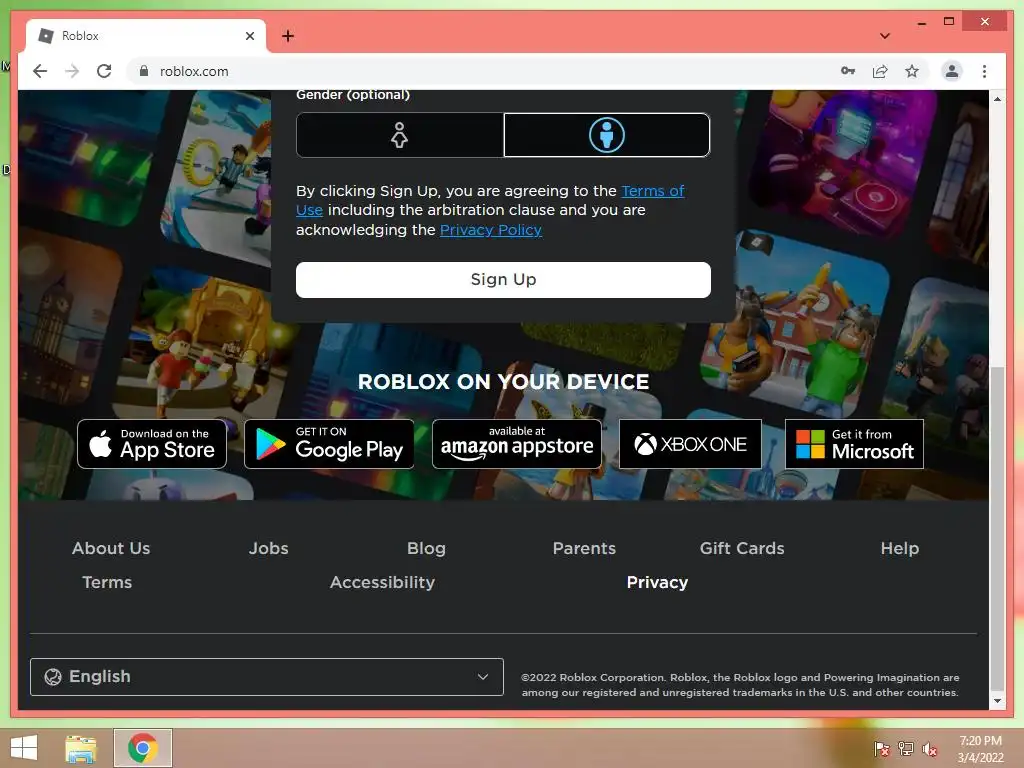Open a new browser tab
The height and width of the screenshot is (768, 1024).
288,36
